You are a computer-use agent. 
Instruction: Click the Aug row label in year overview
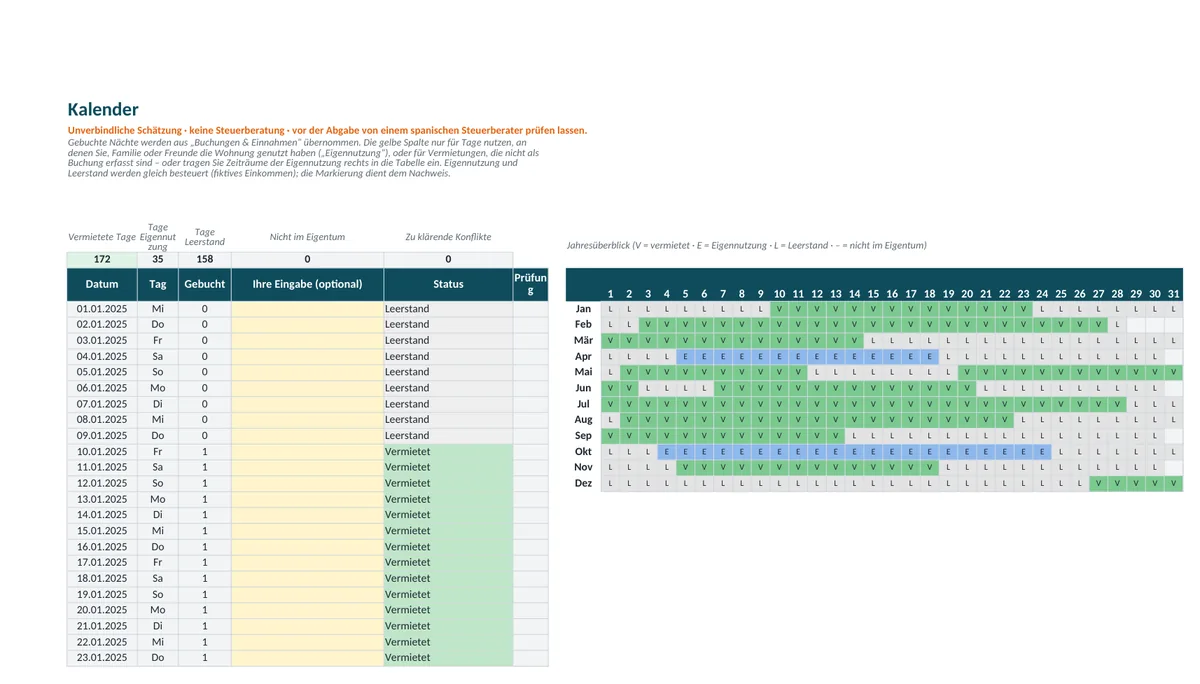coord(583,420)
